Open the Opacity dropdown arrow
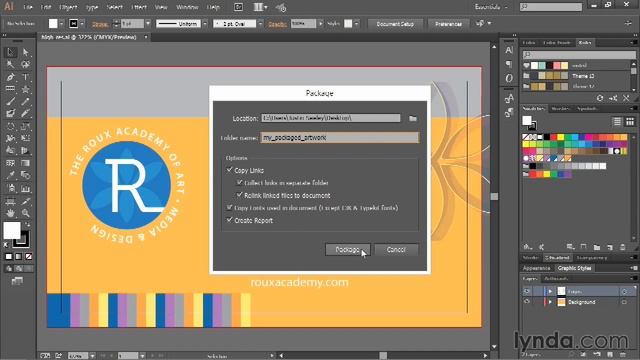 [320, 24]
